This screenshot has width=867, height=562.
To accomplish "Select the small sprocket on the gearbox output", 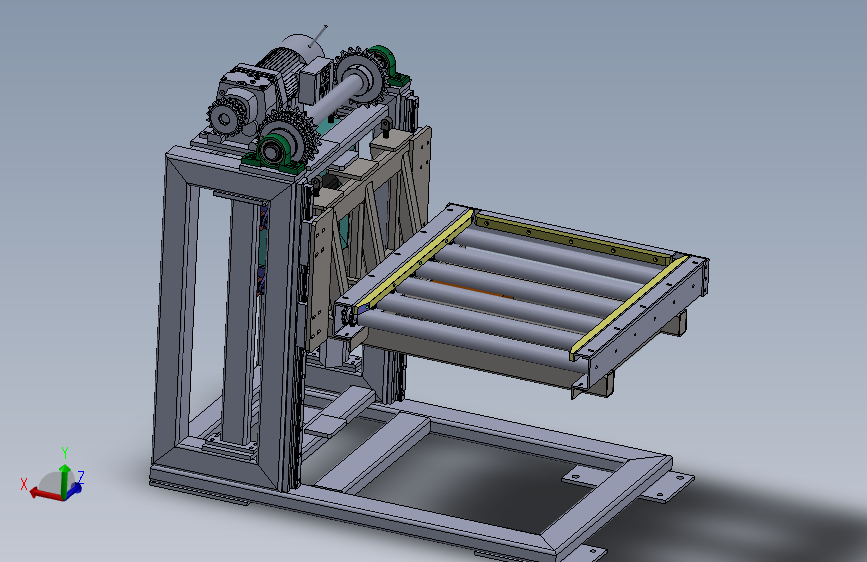I will point(224,118).
